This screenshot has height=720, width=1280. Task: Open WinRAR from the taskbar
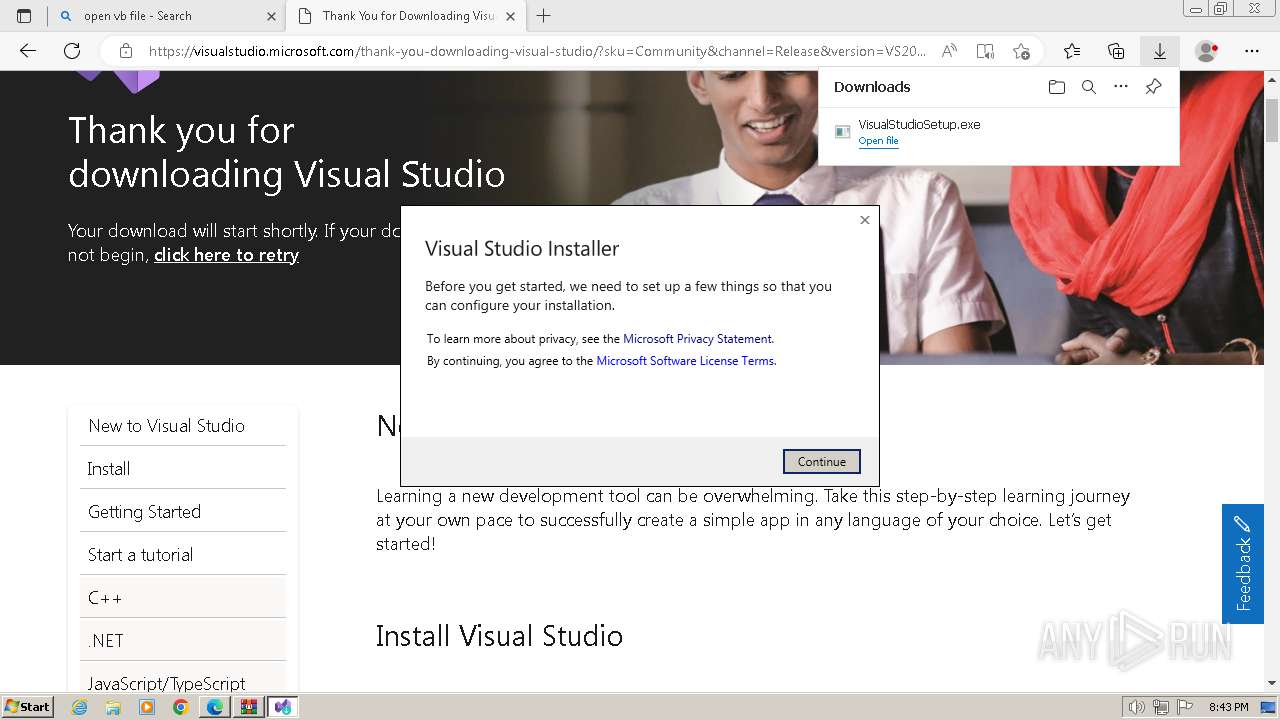[x=249, y=707]
